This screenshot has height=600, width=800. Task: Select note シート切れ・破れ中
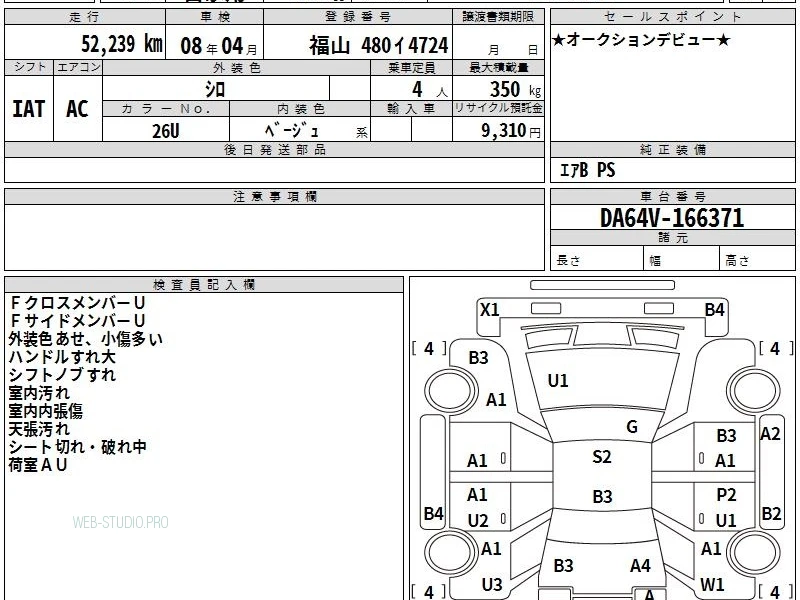coord(78,447)
